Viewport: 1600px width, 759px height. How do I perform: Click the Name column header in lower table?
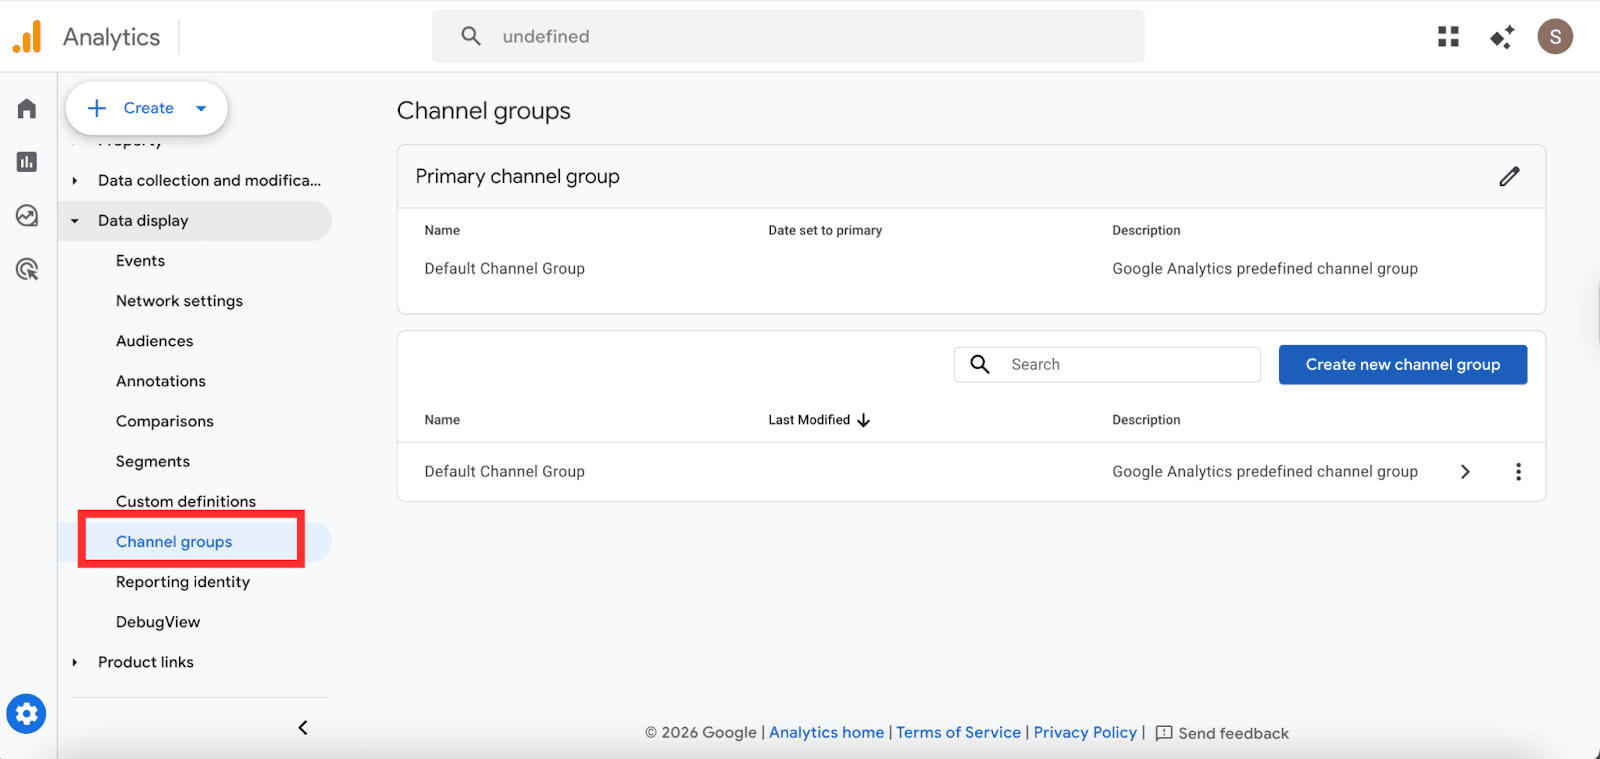[x=442, y=420]
